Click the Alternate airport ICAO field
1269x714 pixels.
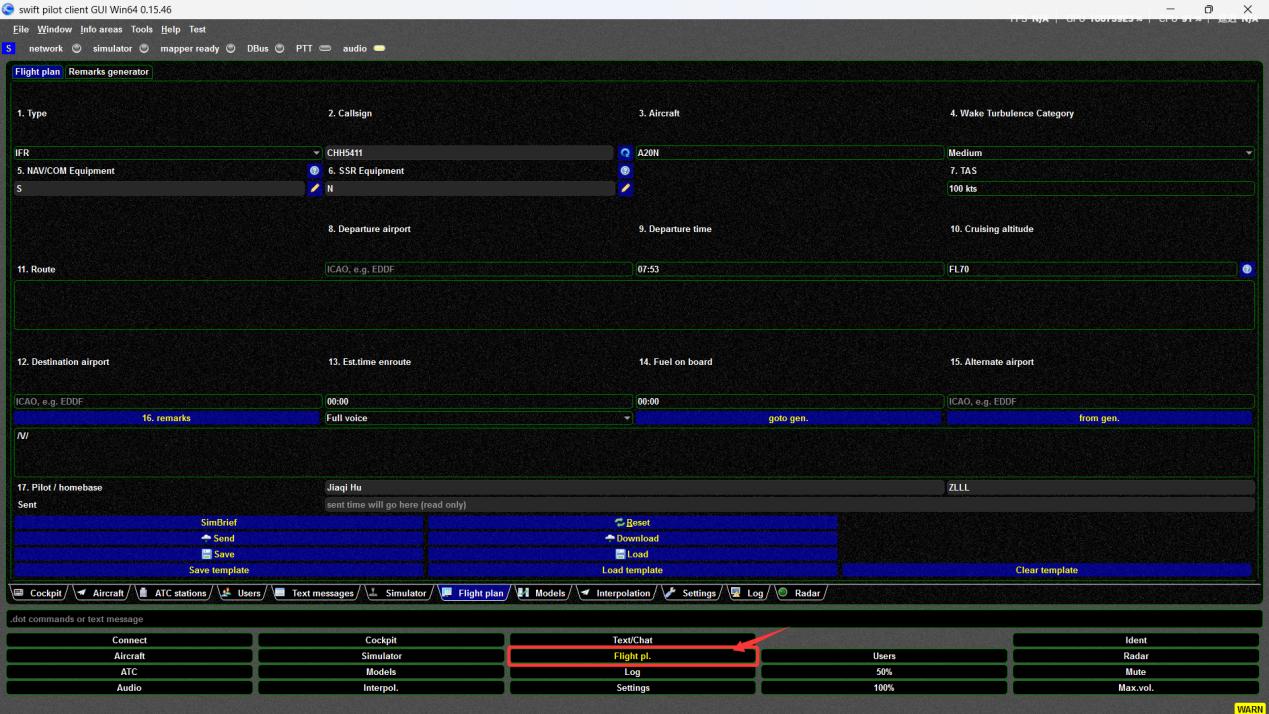(x=1100, y=401)
